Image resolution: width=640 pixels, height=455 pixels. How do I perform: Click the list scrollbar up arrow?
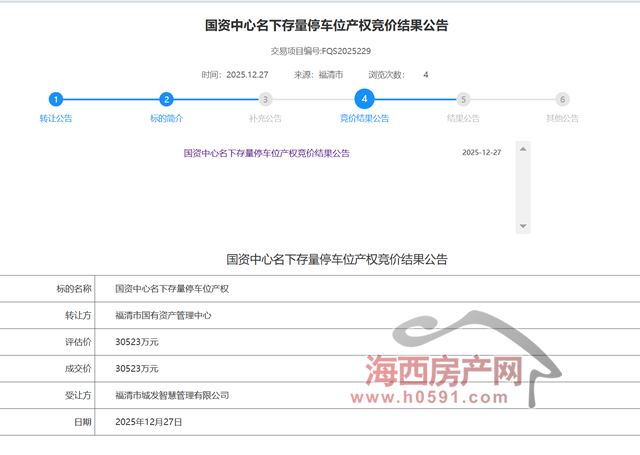(522, 148)
